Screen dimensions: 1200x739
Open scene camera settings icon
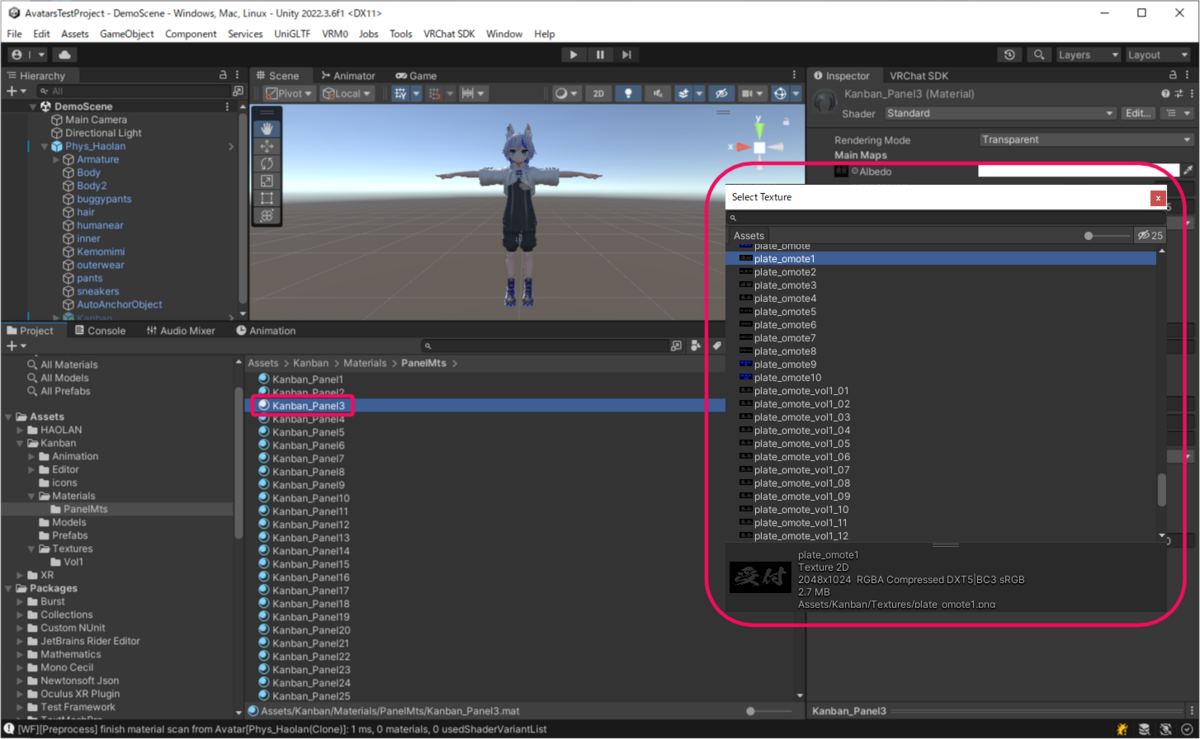[751, 93]
